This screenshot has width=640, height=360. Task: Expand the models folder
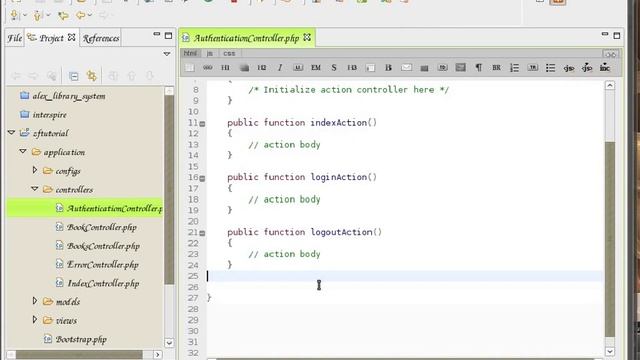point(35,301)
